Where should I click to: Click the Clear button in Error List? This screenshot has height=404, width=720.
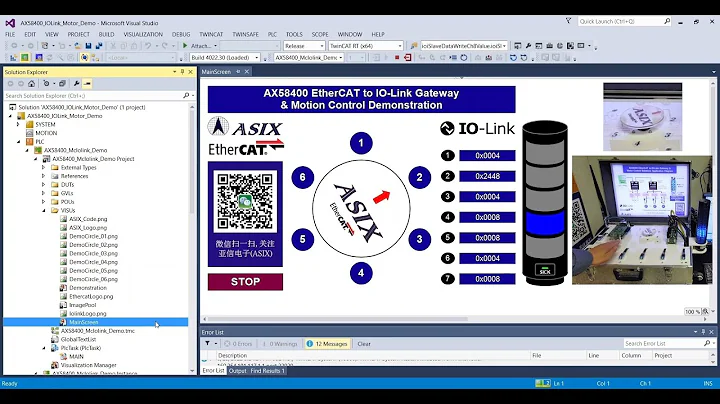pos(364,343)
